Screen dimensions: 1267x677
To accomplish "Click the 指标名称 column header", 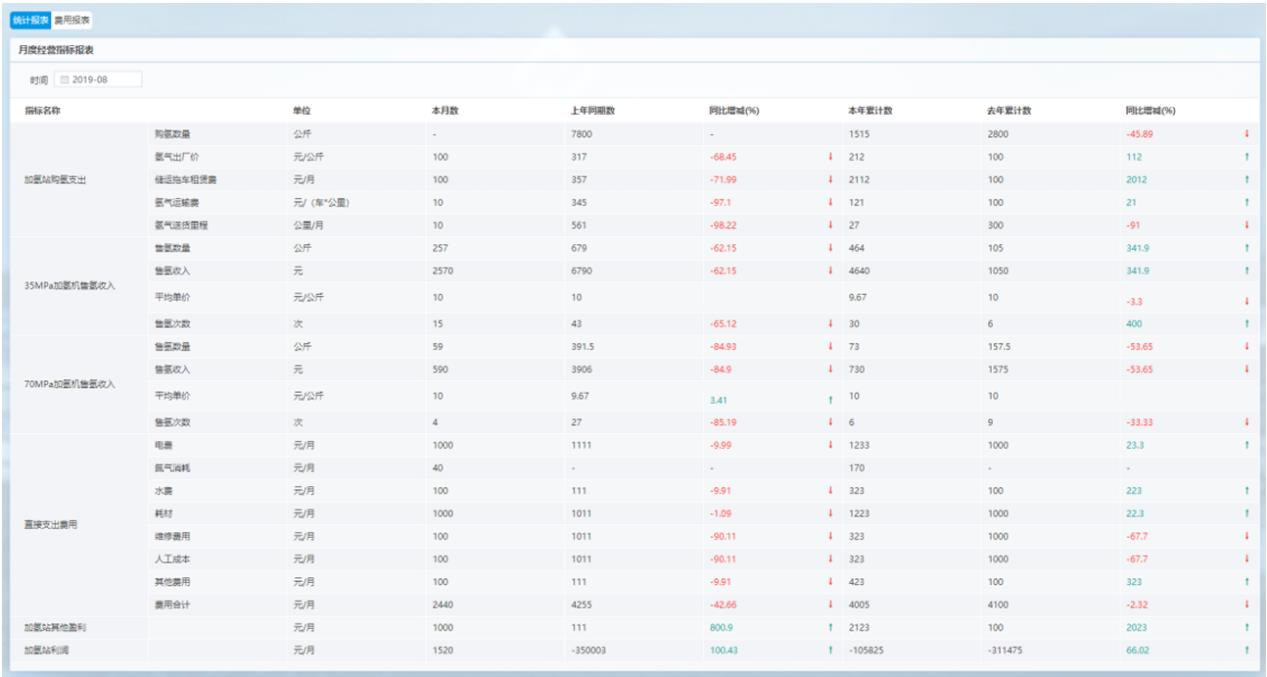I will point(45,110).
